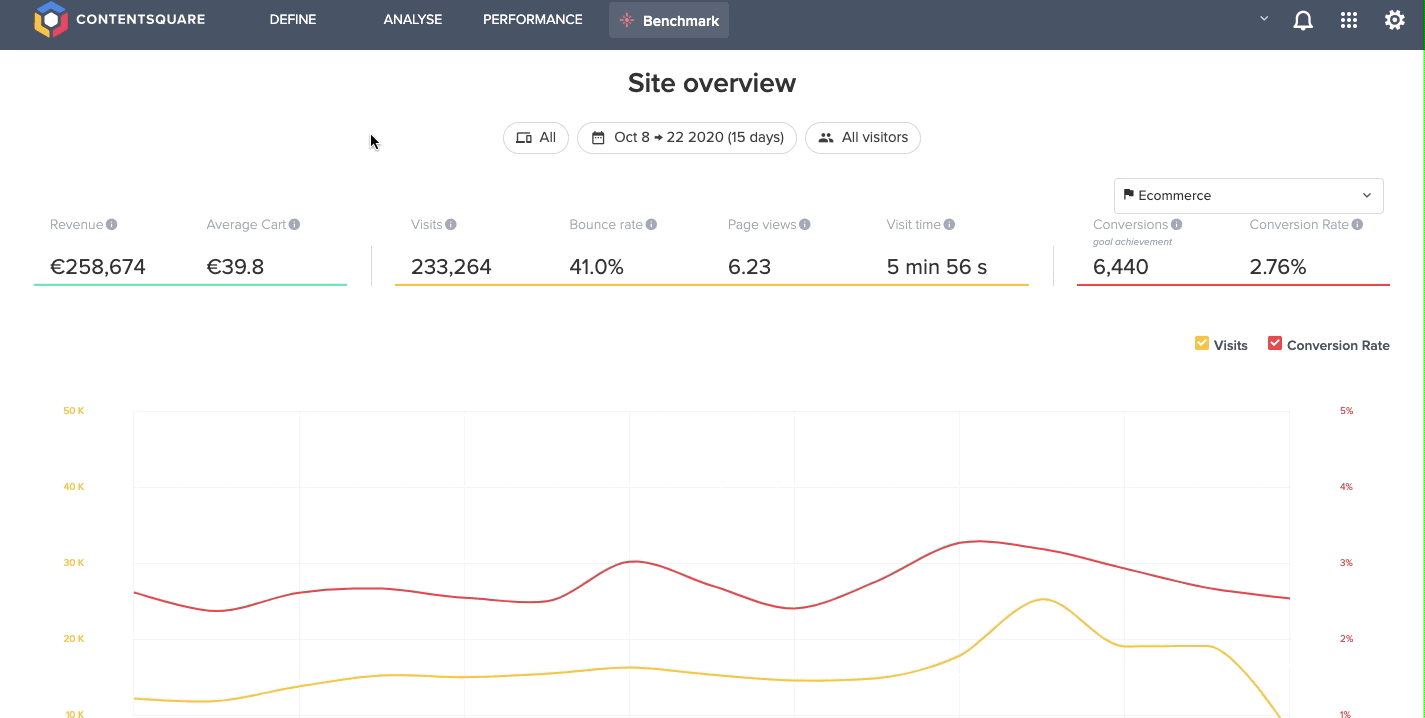Open the All visitors segment filter
The image size is (1425, 718).
coord(863,138)
